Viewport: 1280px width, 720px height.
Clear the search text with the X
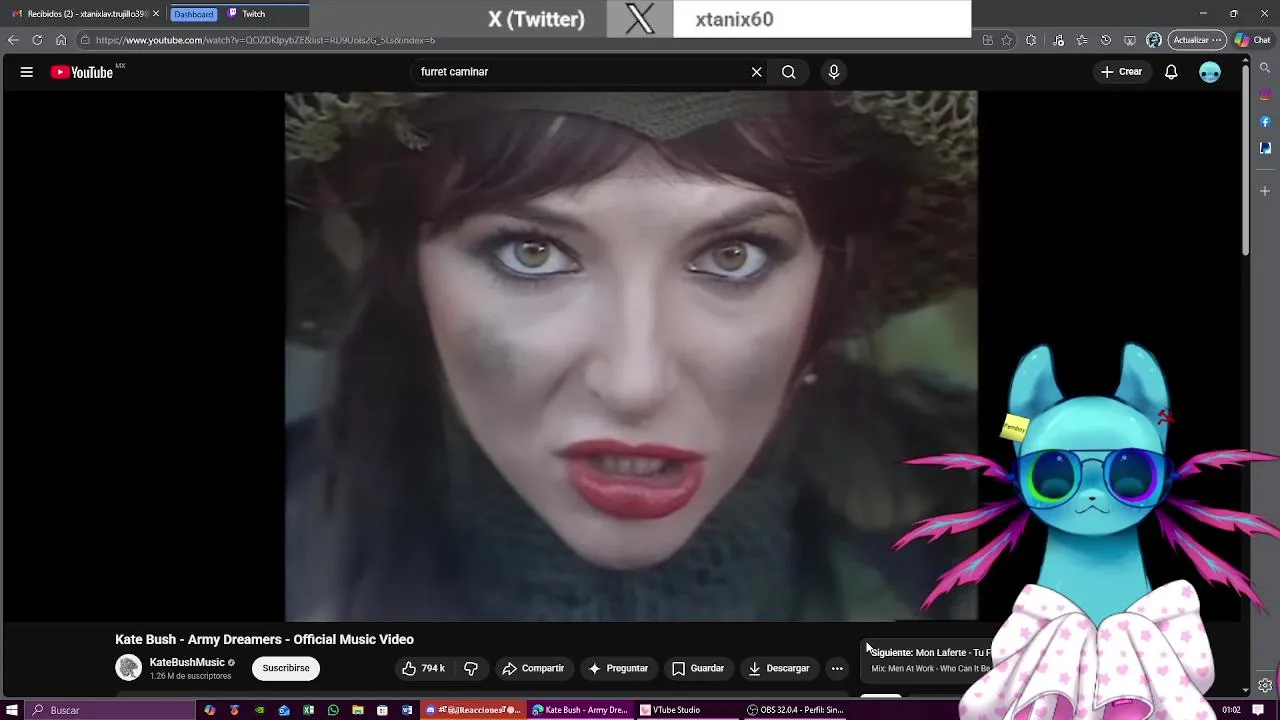click(757, 72)
